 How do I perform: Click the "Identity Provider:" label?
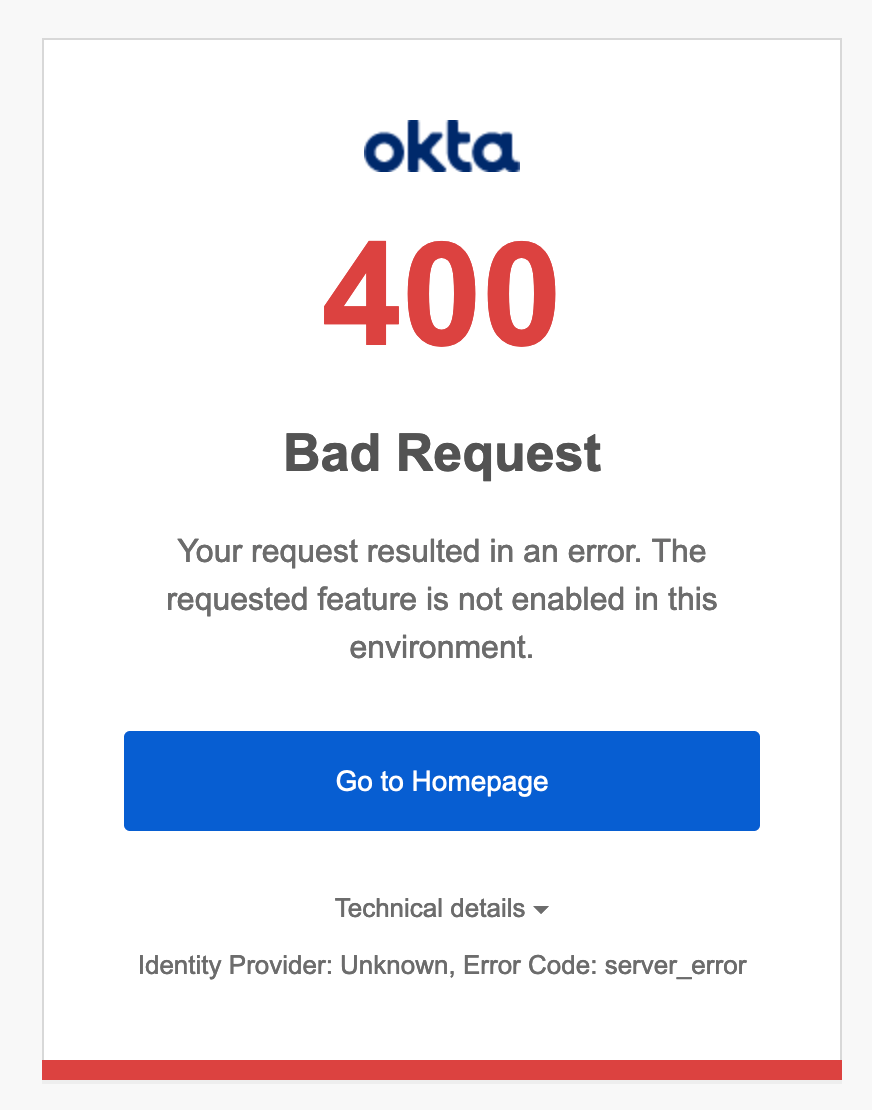pos(236,966)
